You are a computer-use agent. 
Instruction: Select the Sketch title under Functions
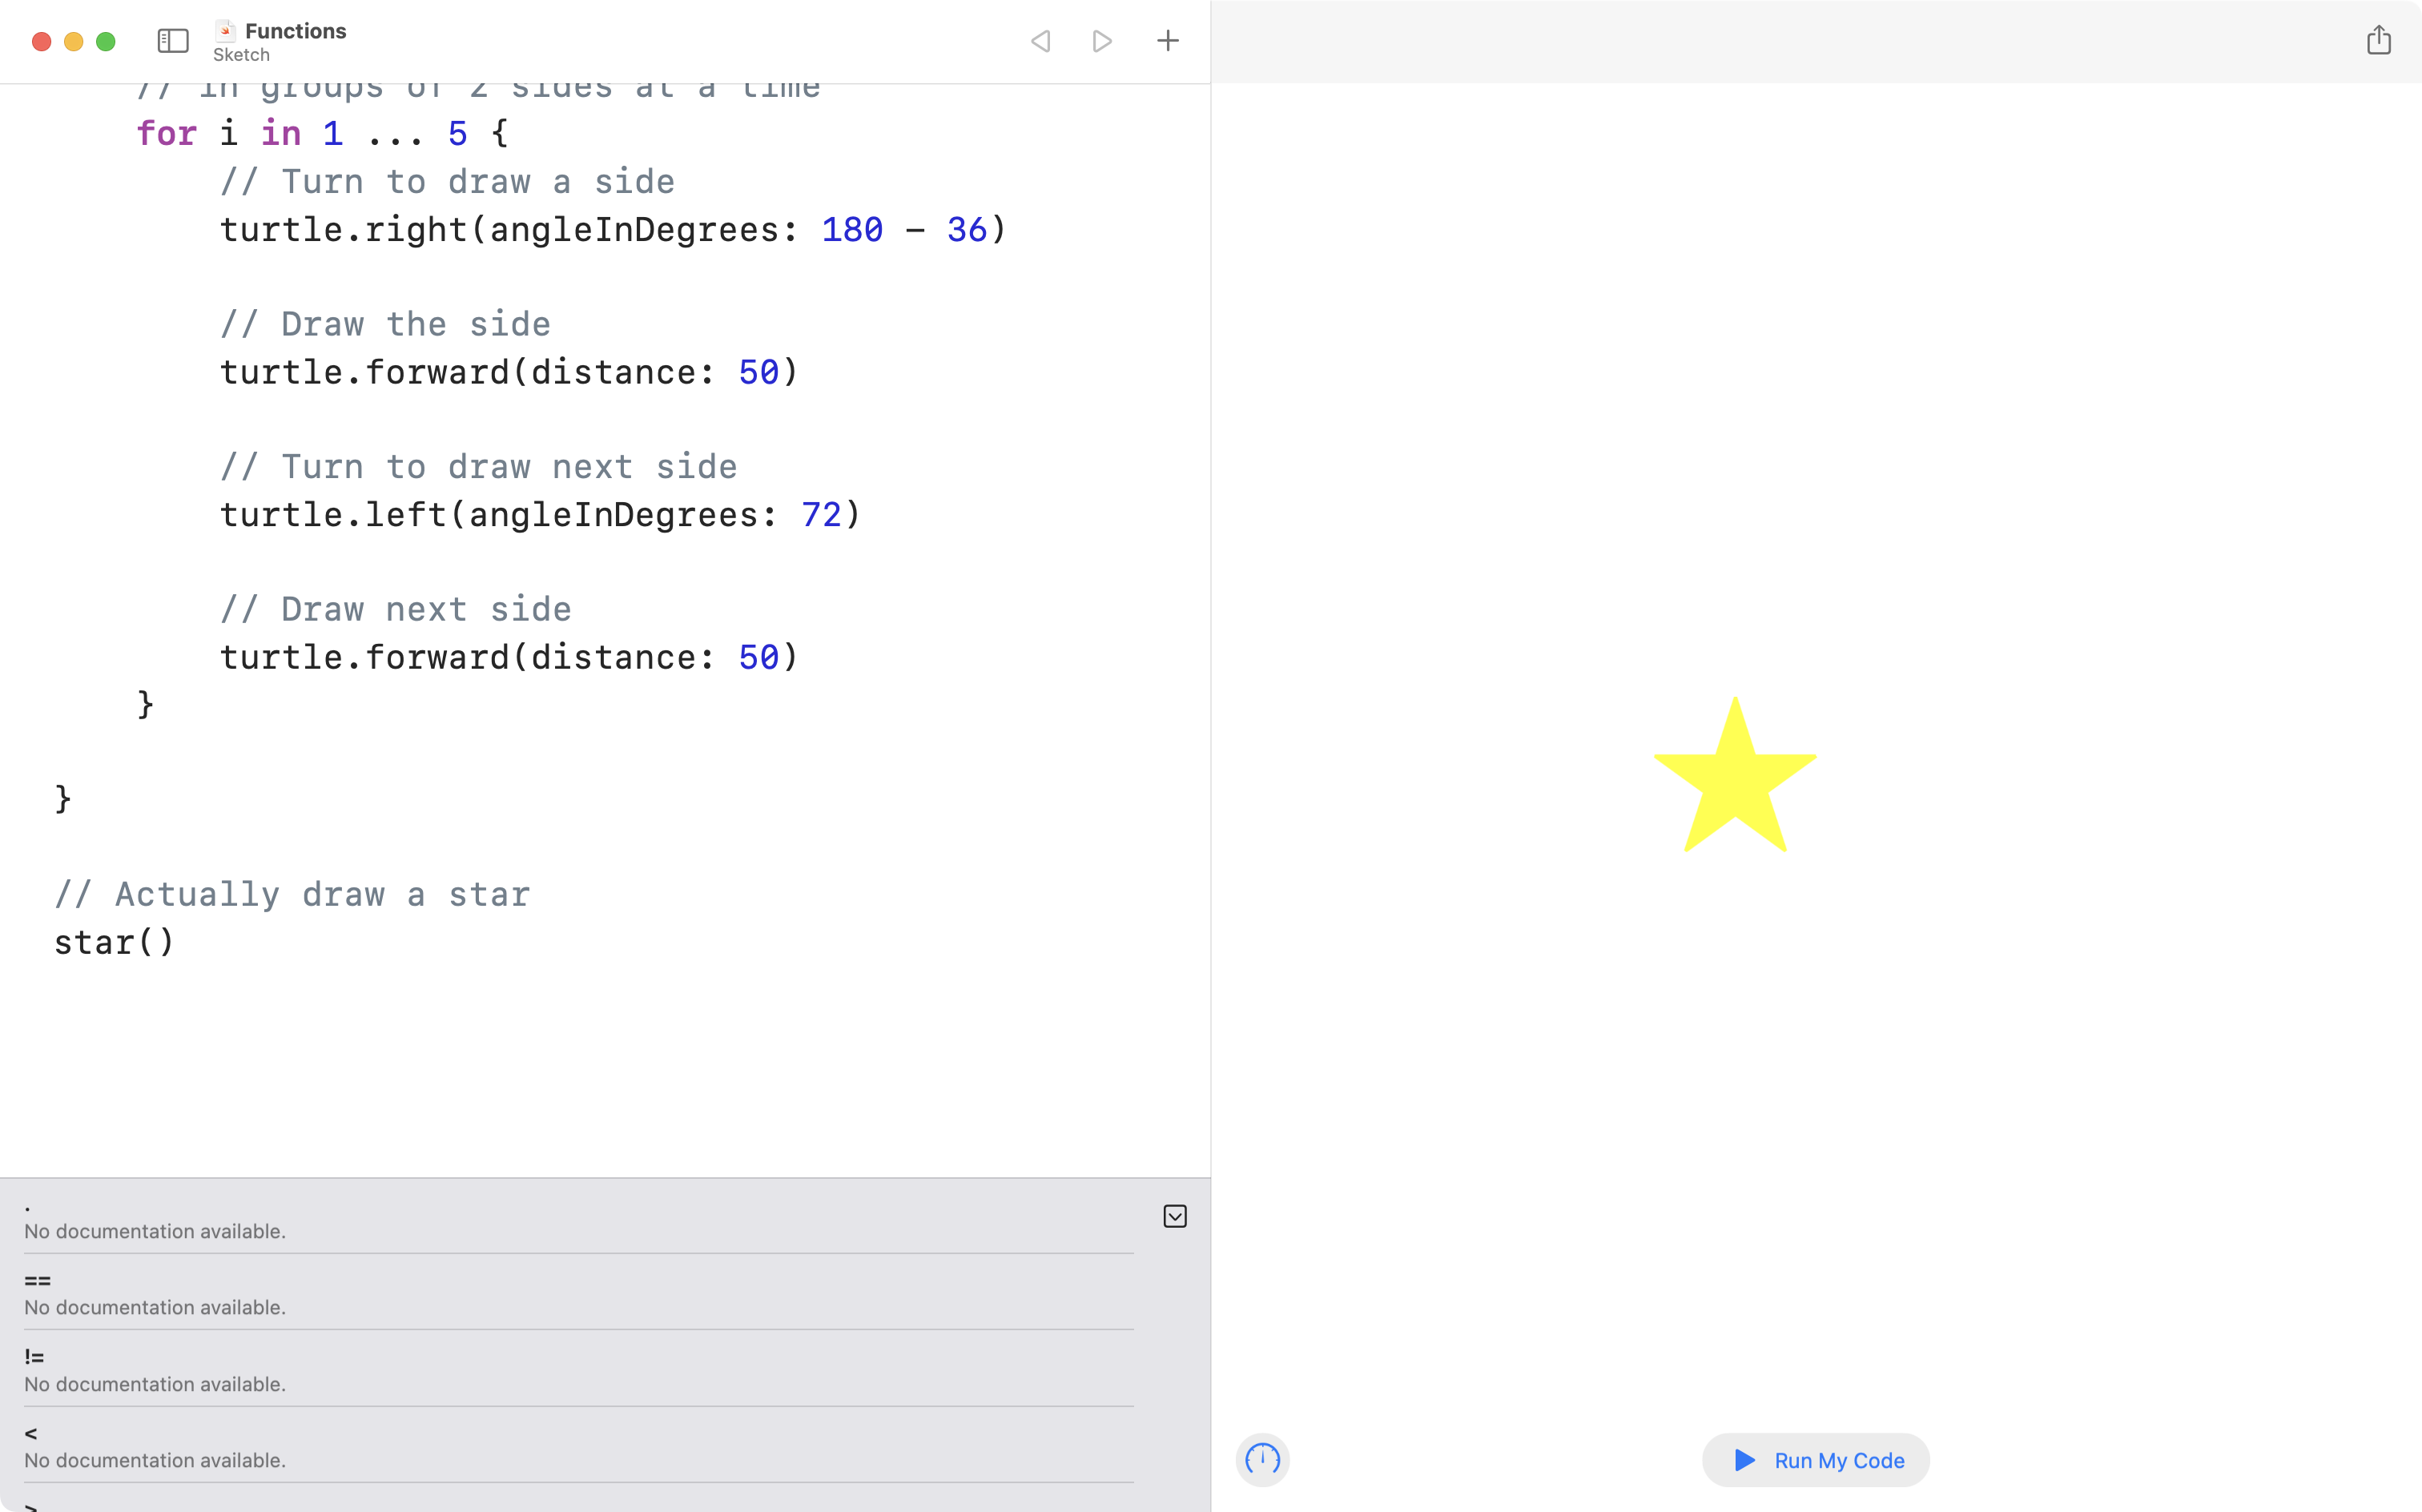coord(240,55)
